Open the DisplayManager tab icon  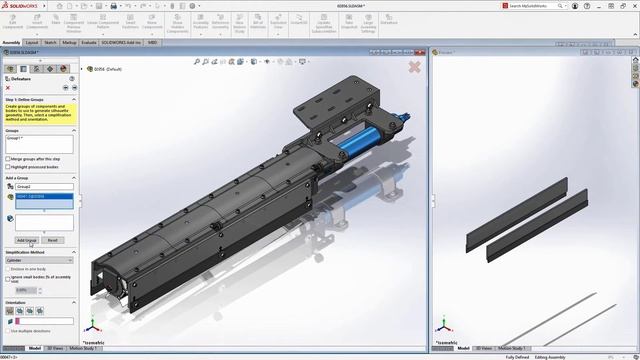(x=63, y=69)
